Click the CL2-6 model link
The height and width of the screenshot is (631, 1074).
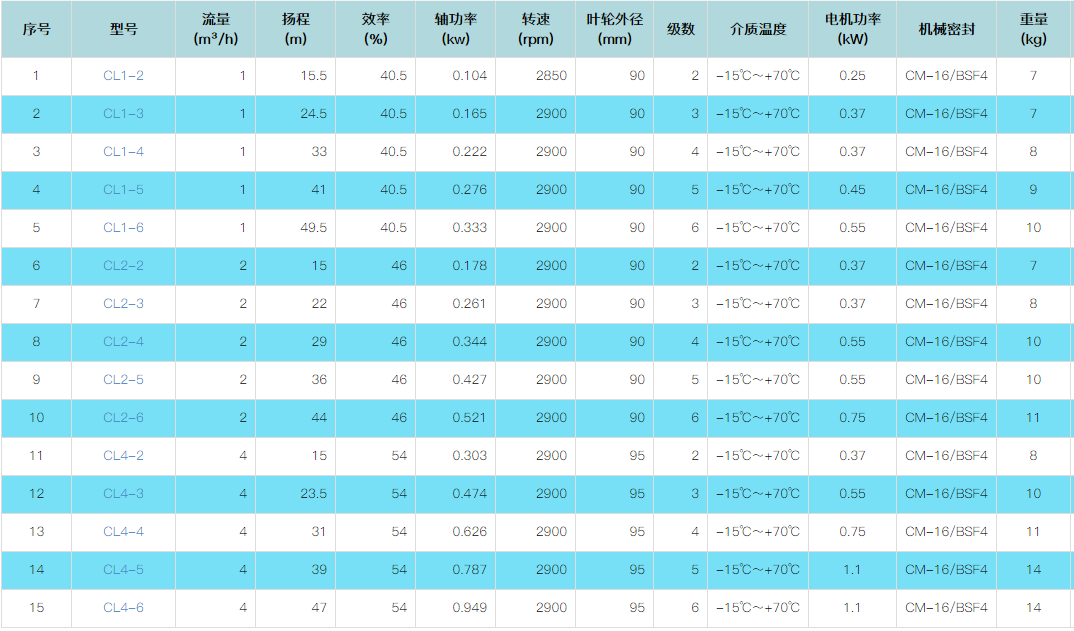coord(123,418)
